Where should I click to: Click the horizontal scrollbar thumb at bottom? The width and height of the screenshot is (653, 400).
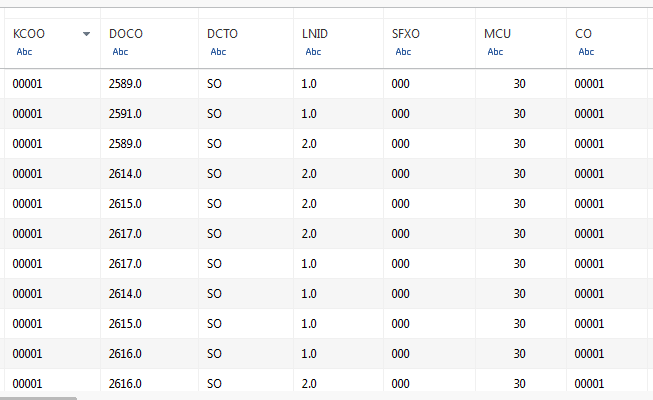[x=38, y=398]
